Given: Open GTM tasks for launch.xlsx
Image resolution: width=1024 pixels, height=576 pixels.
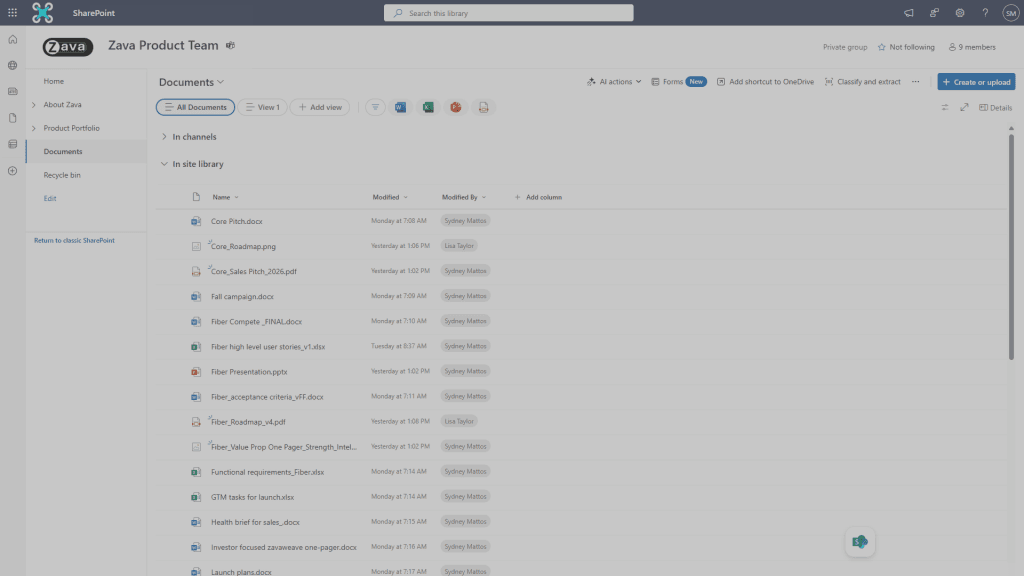Looking at the screenshot, I should point(252,497).
